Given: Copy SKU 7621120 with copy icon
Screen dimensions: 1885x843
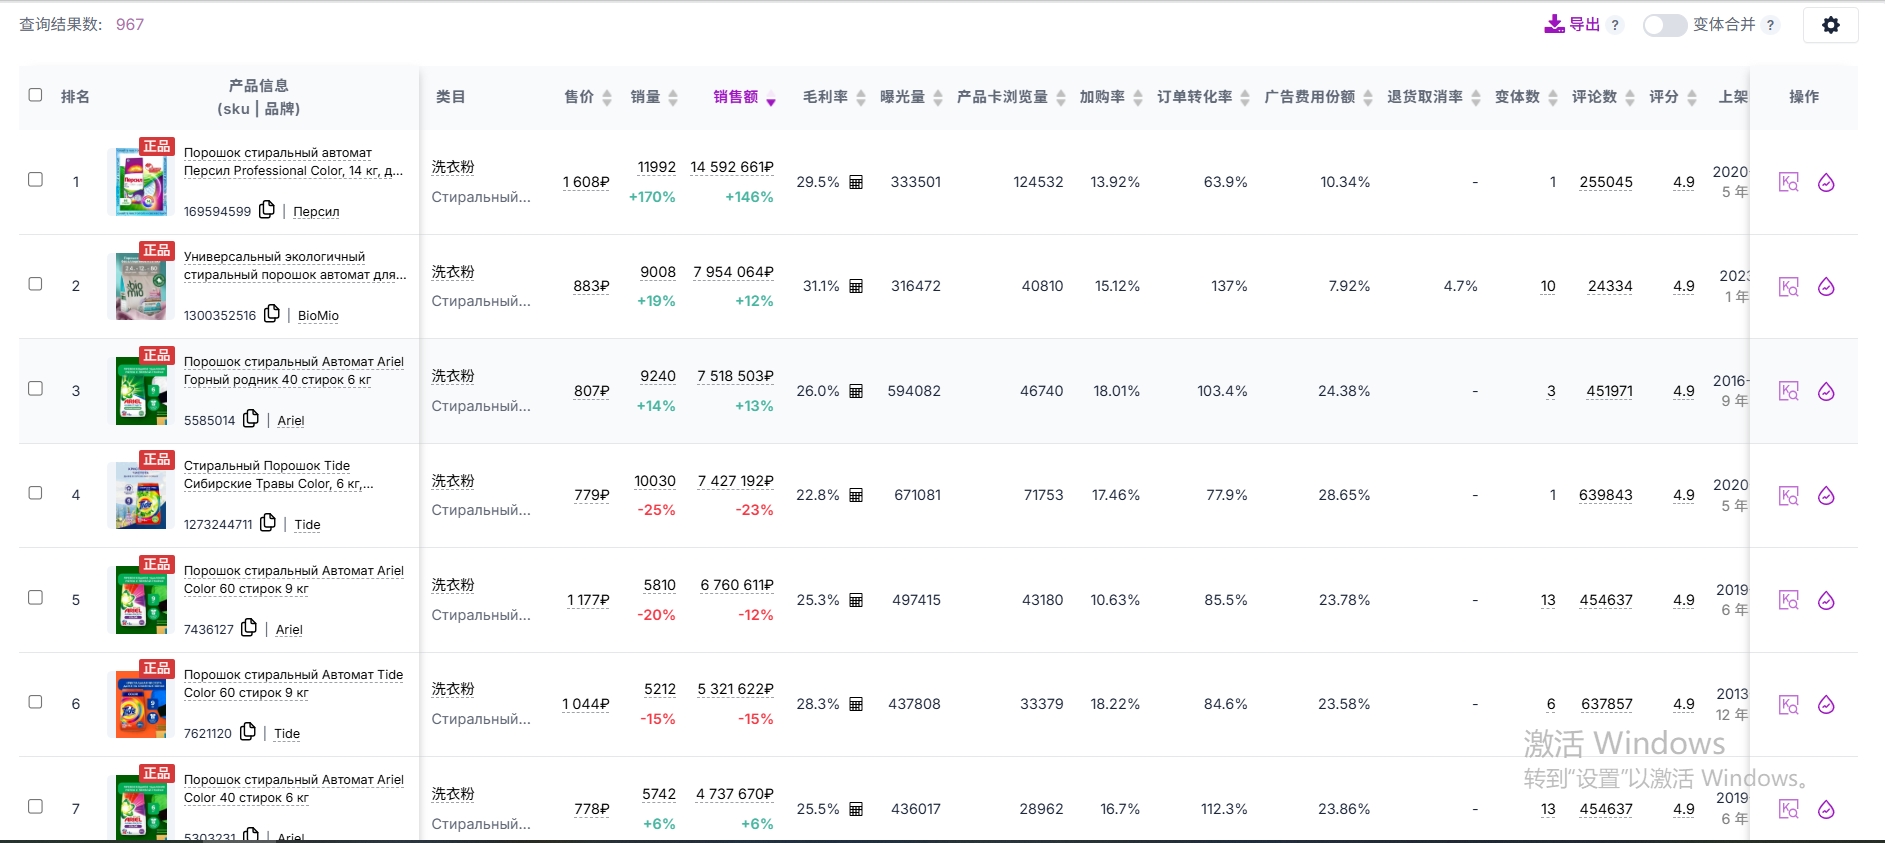Looking at the screenshot, I should 248,731.
